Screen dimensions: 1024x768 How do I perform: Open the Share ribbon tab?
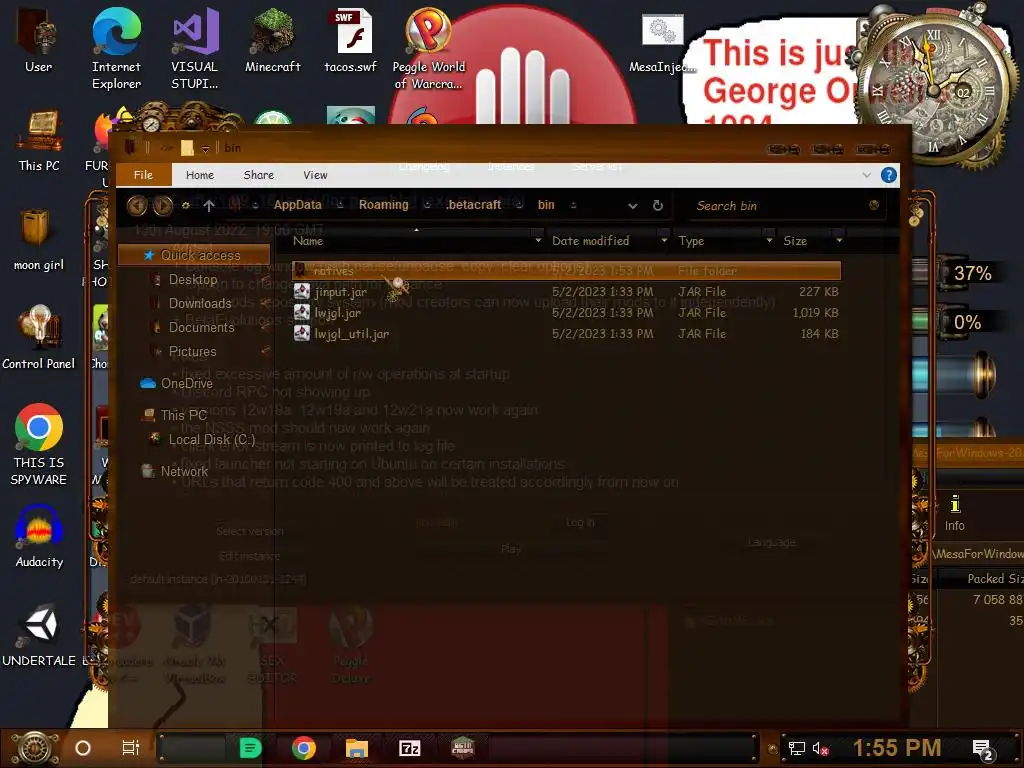pos(259,175)
